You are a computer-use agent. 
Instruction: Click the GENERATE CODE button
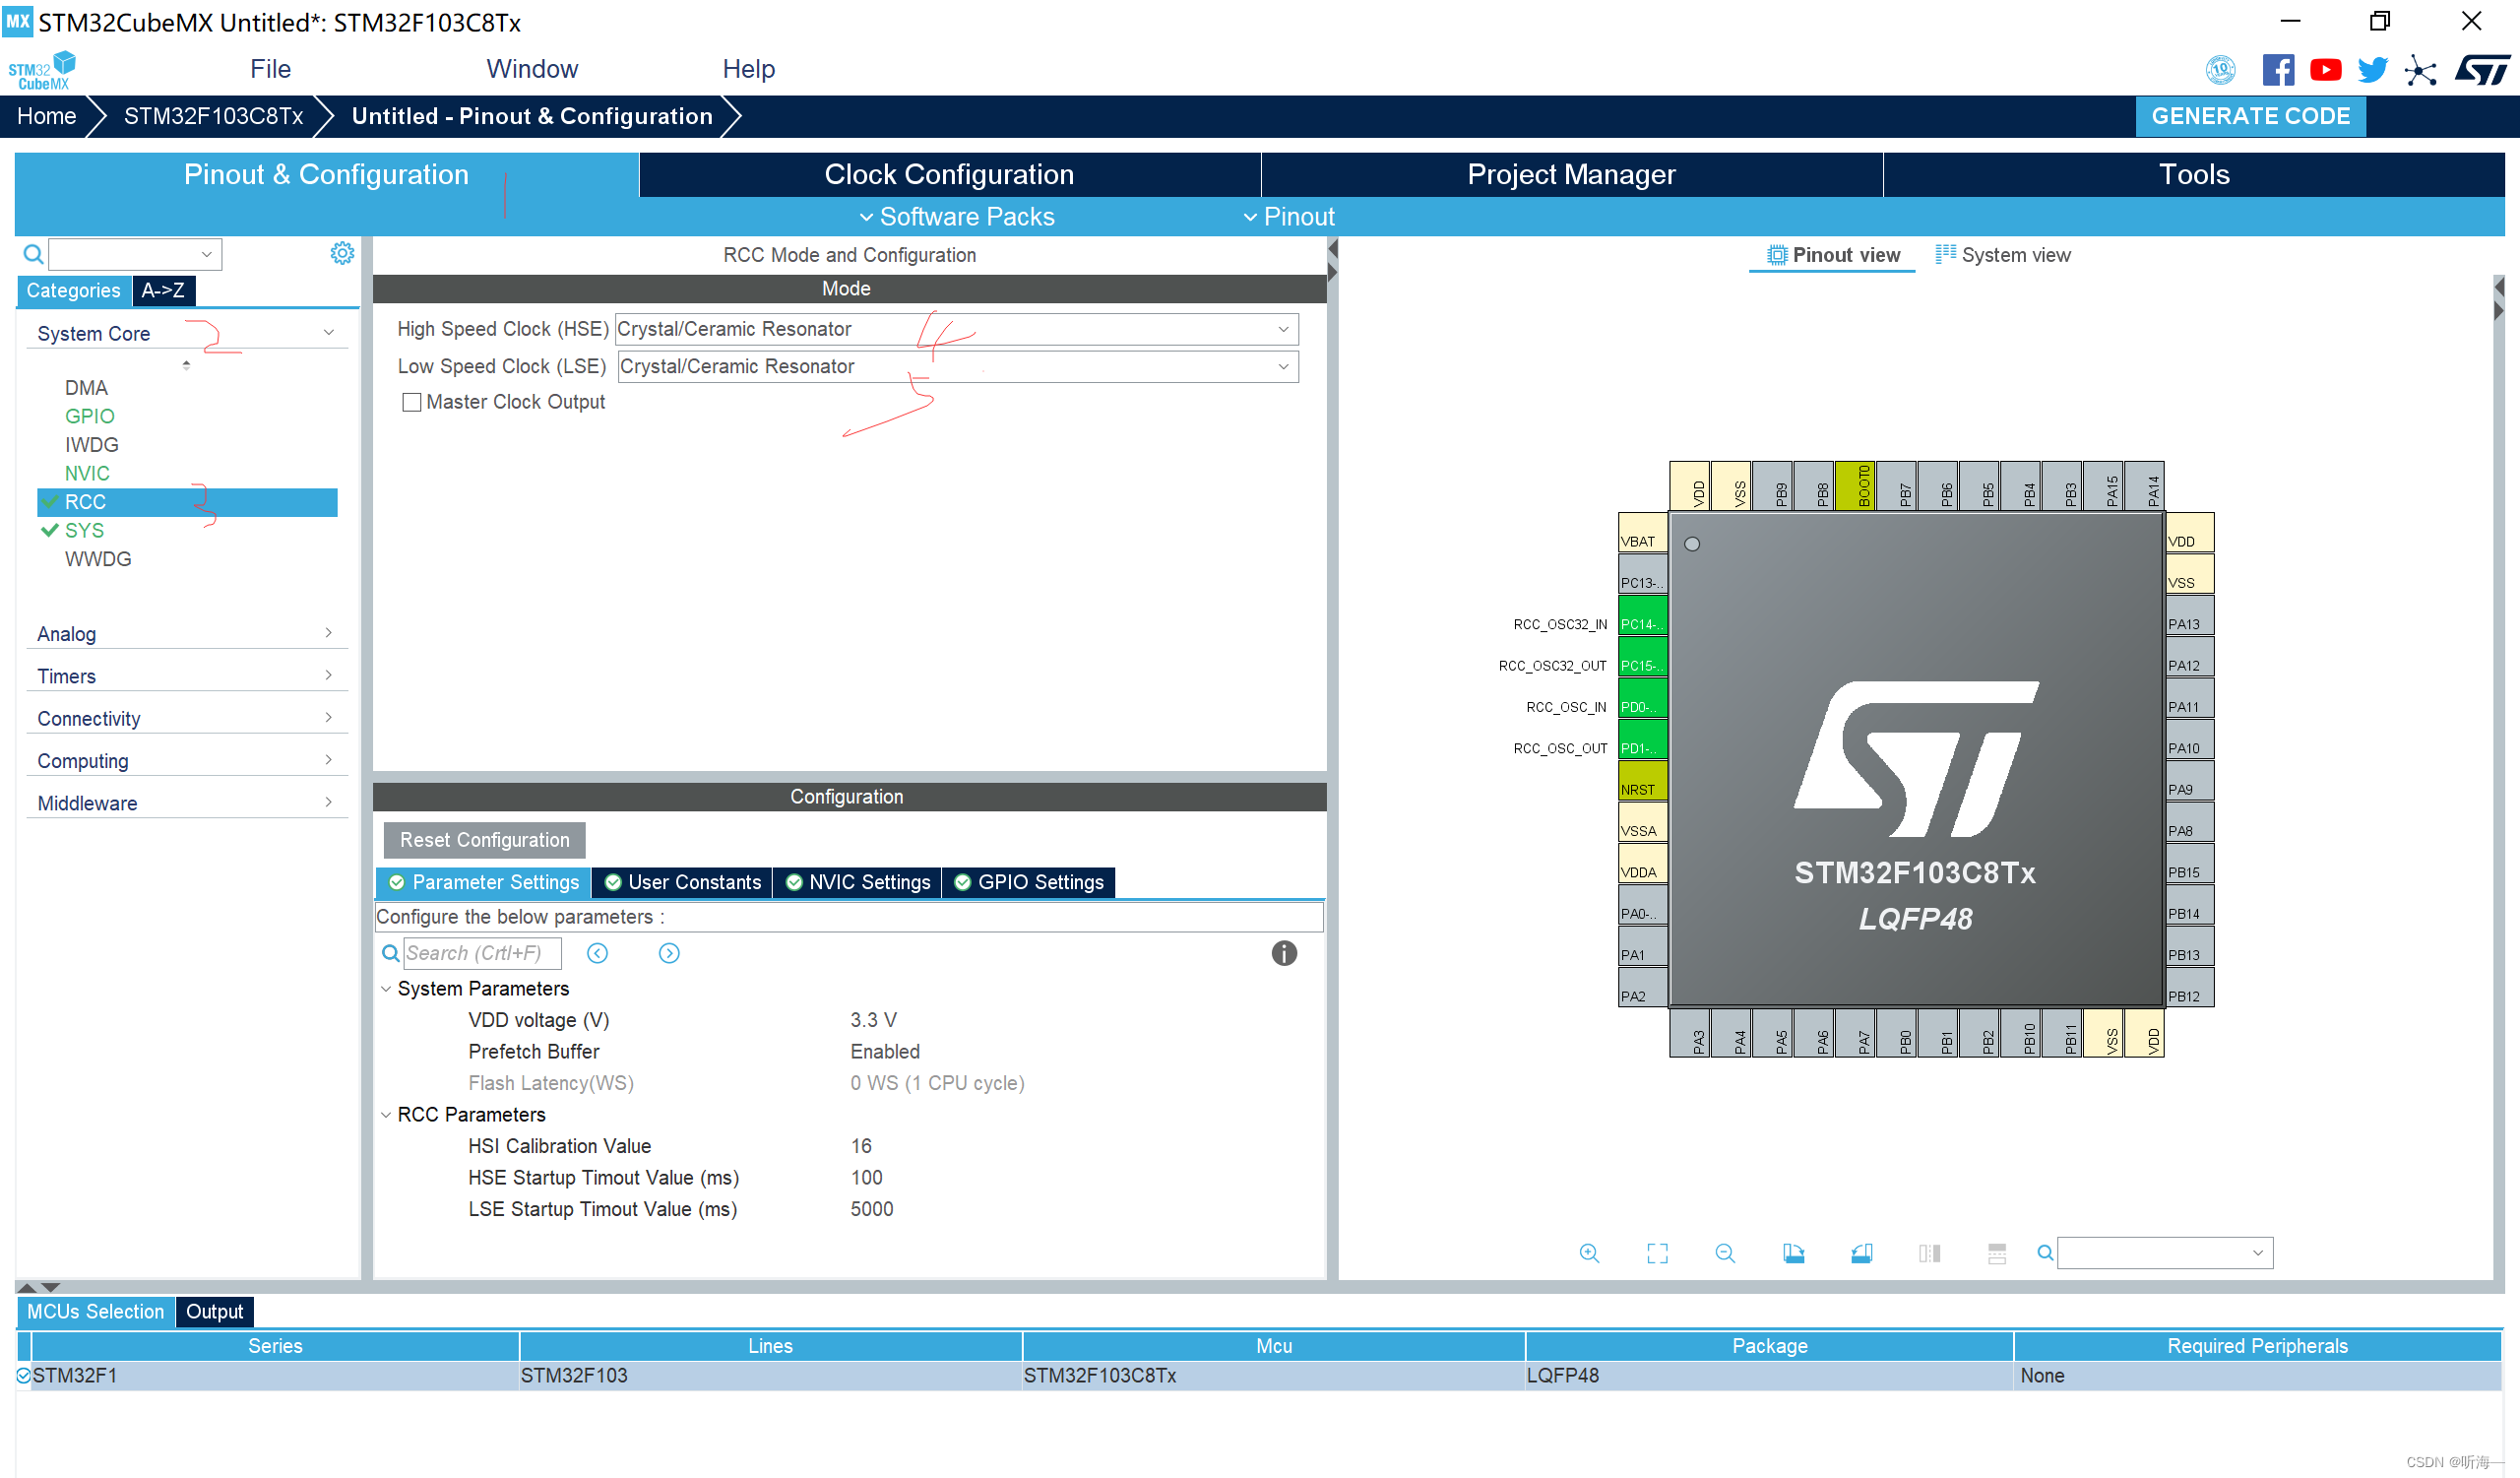tap(2251, 115)
